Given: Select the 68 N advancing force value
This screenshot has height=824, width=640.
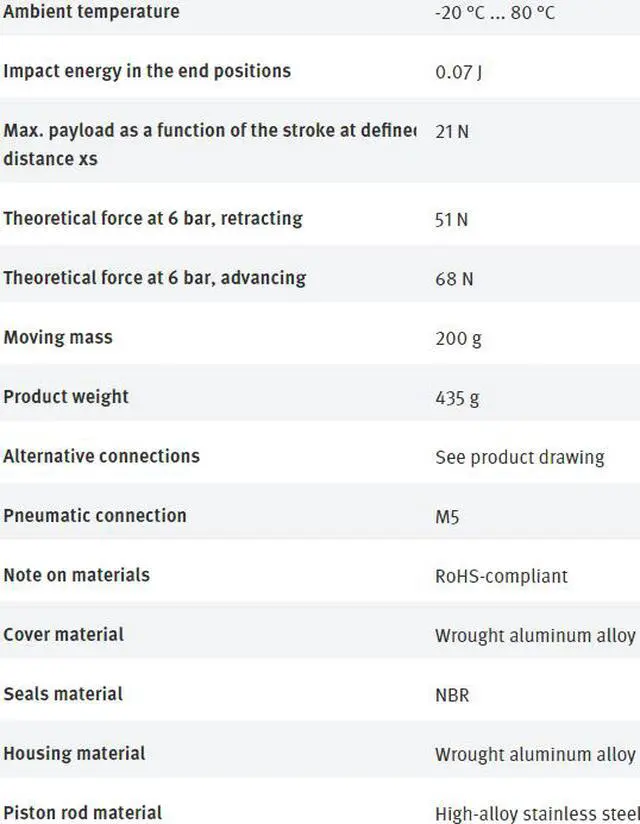Looking at the screenshot, I should pos(454,279).
